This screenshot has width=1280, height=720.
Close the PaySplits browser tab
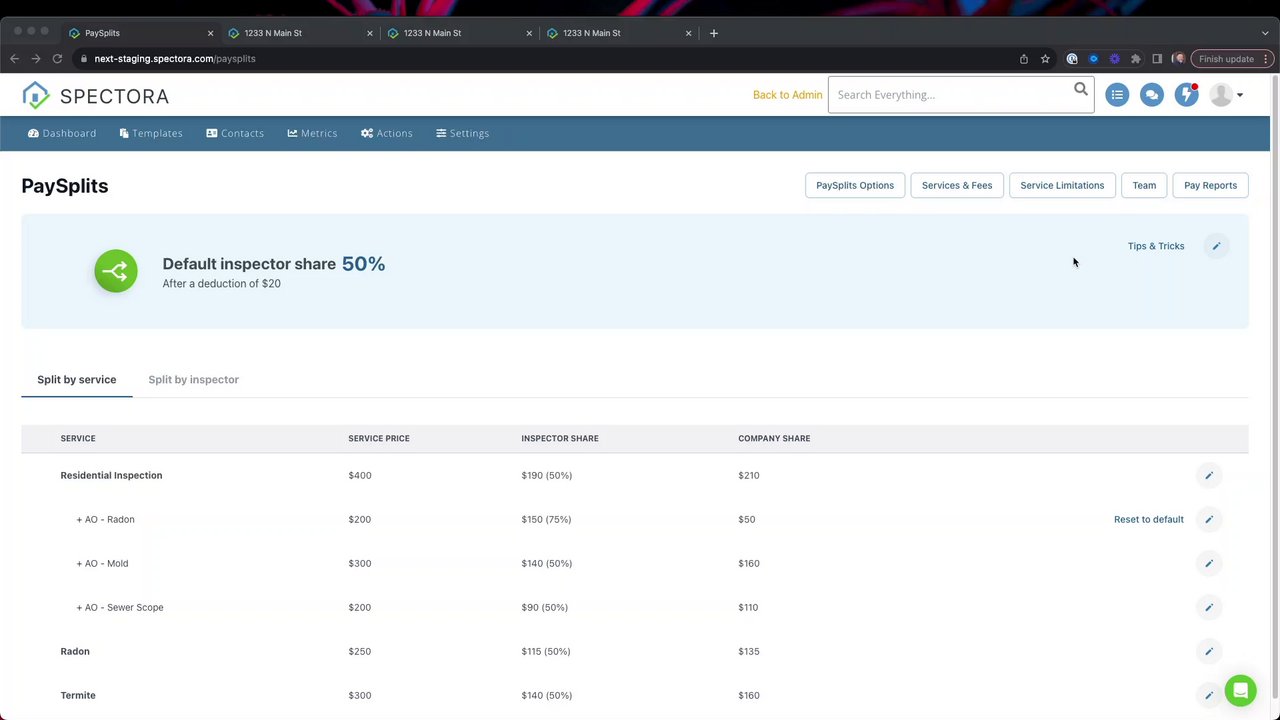pyautogui.click(x=210, y=33)
